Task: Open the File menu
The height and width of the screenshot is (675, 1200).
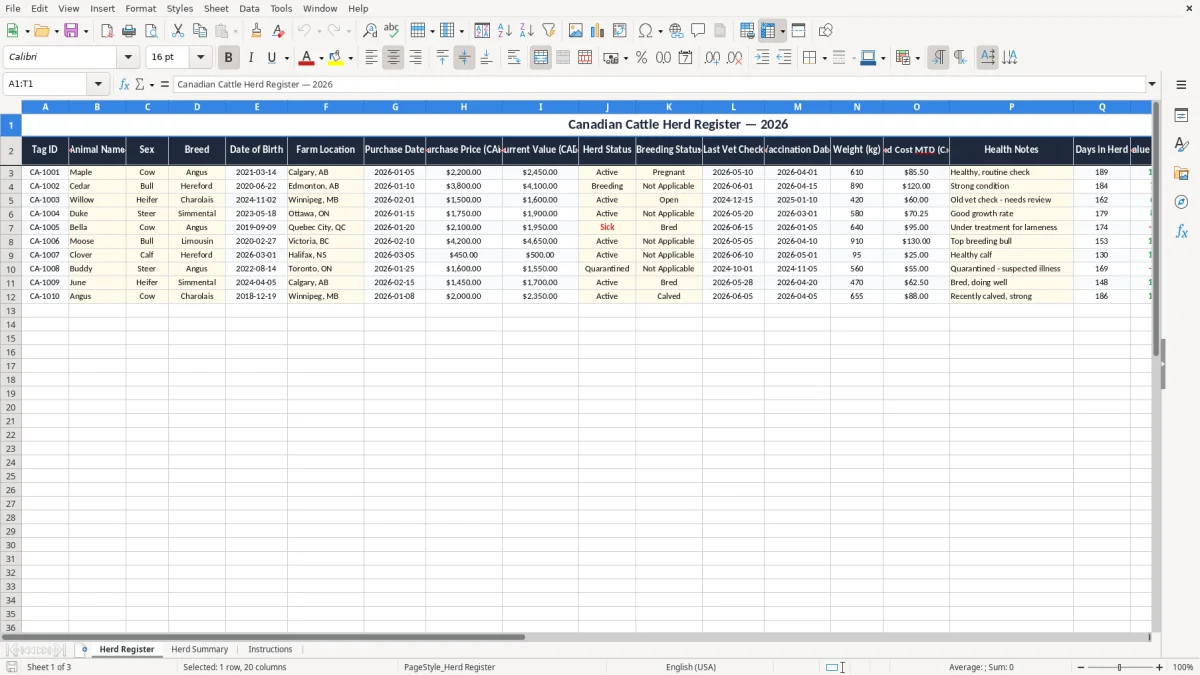Action: pyautogui.click(x=12, y=8)
